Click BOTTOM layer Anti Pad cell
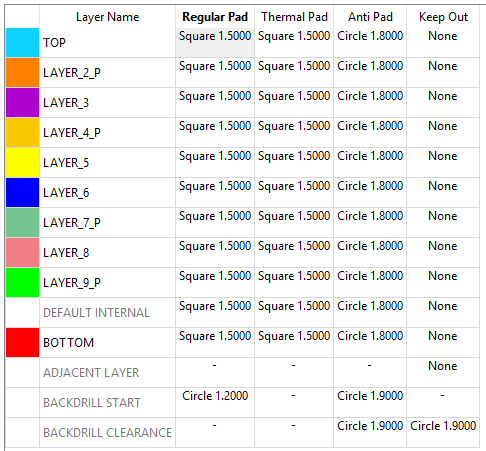This screenshot has width=486, height=451. 370,342
